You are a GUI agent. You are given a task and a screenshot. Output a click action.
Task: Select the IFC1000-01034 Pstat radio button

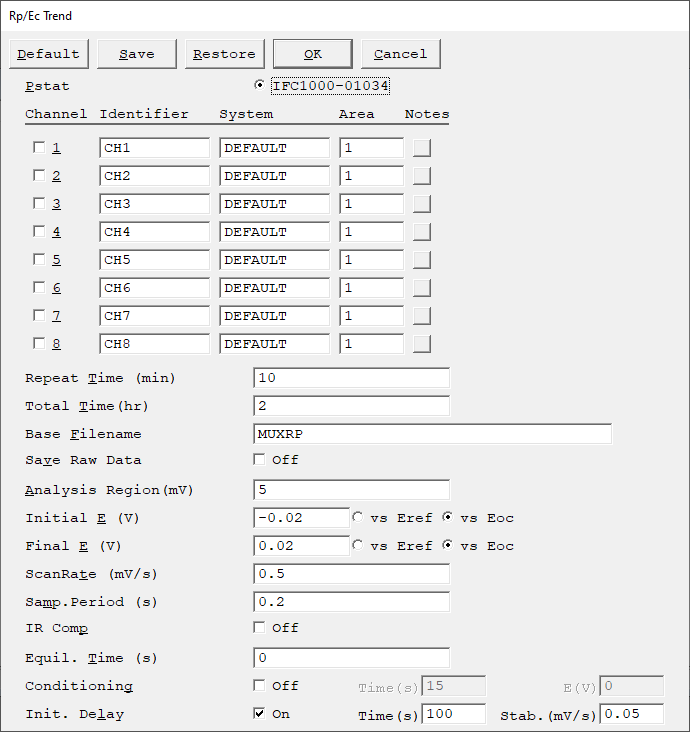[259, 85]
